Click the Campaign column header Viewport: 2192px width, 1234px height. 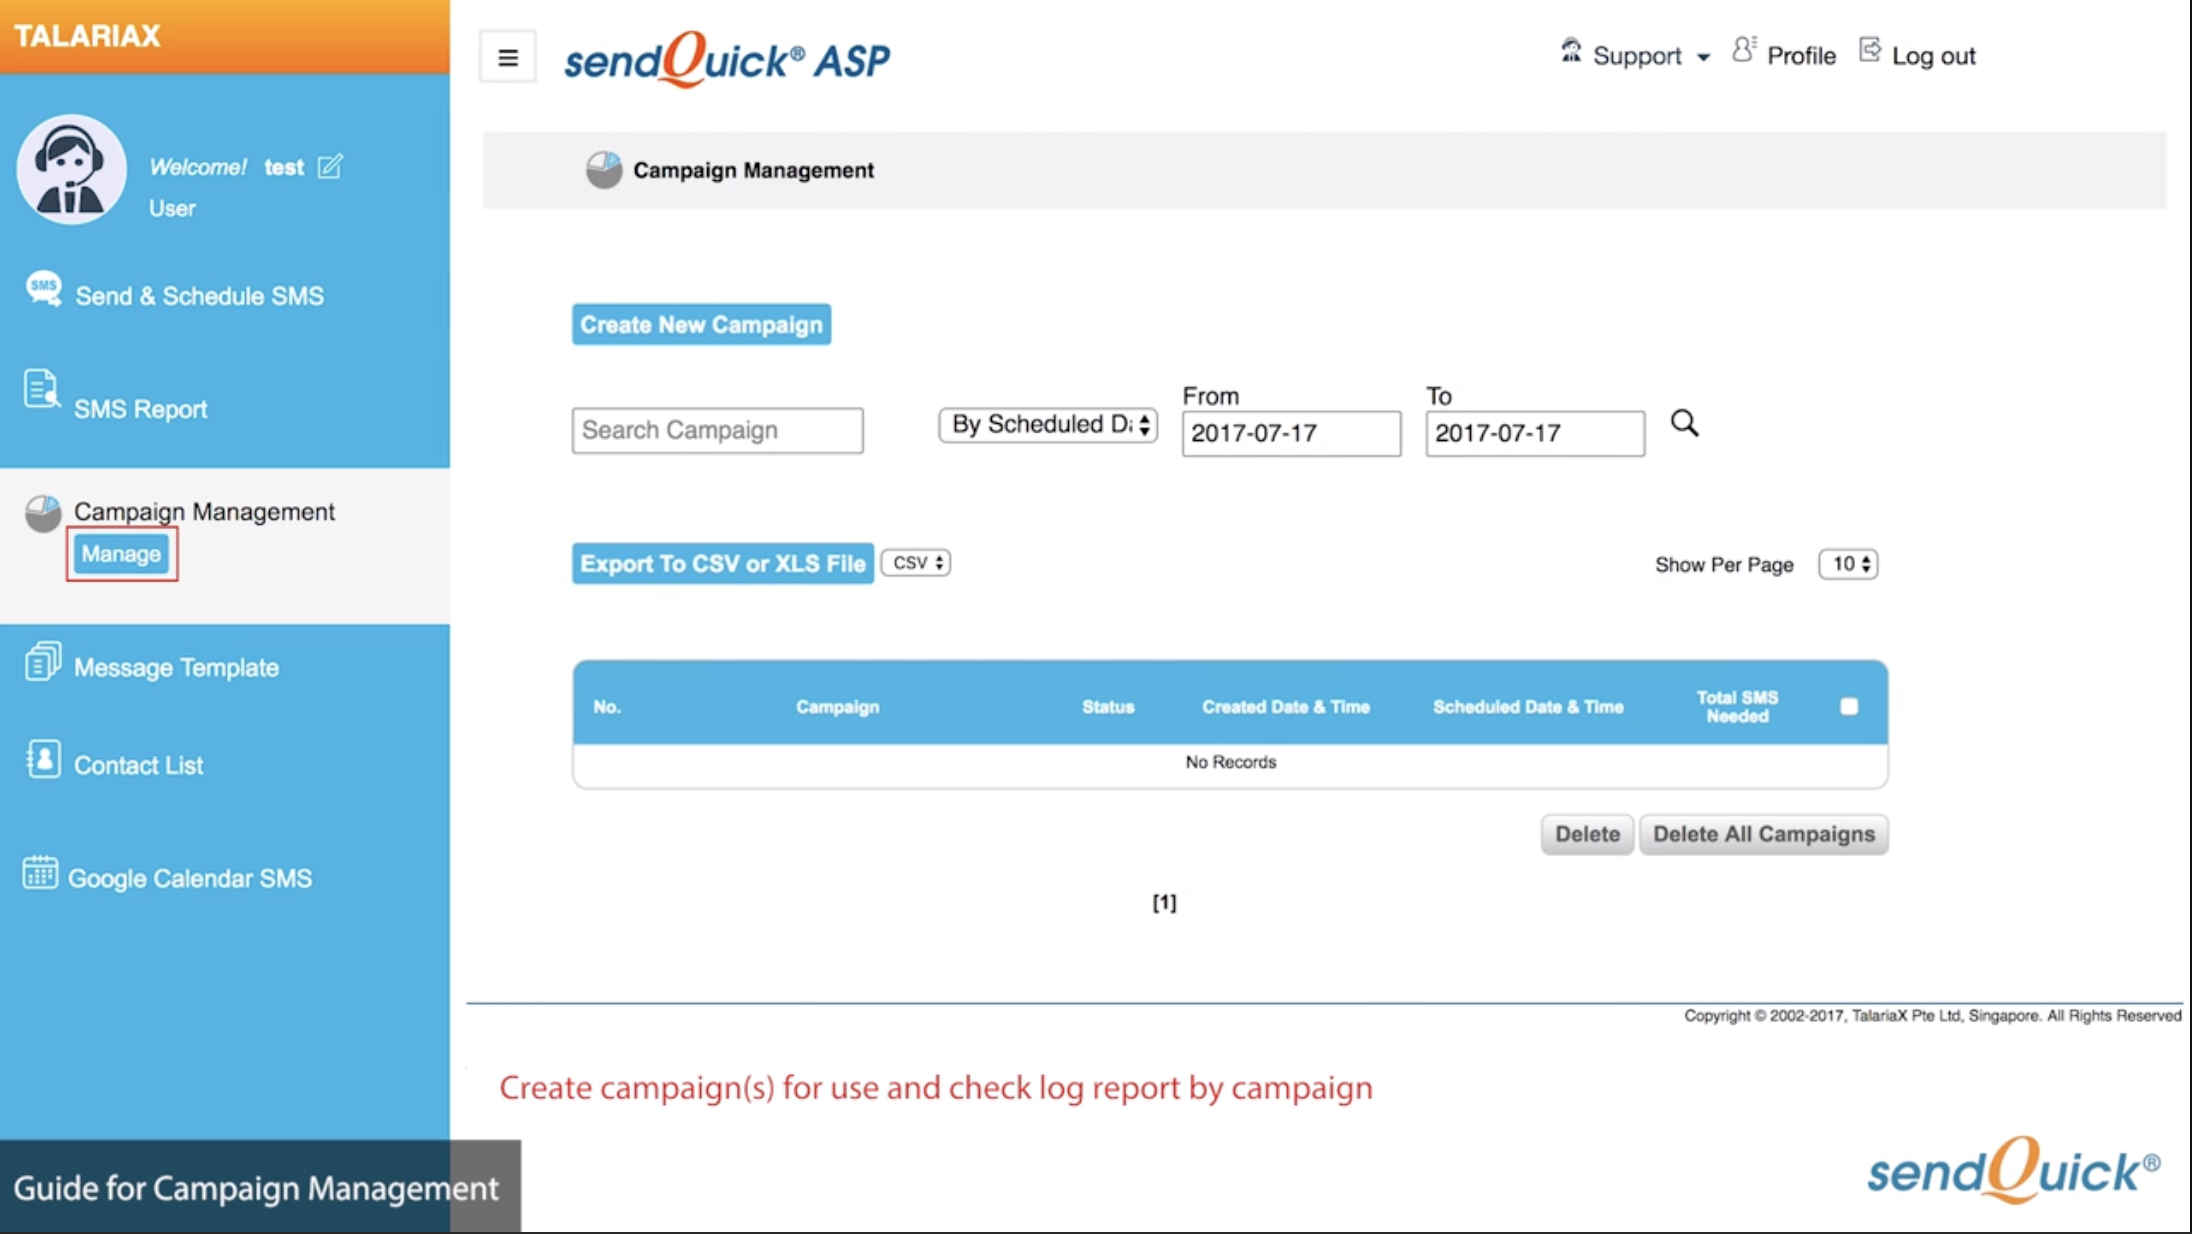click(x=837, y=707)
